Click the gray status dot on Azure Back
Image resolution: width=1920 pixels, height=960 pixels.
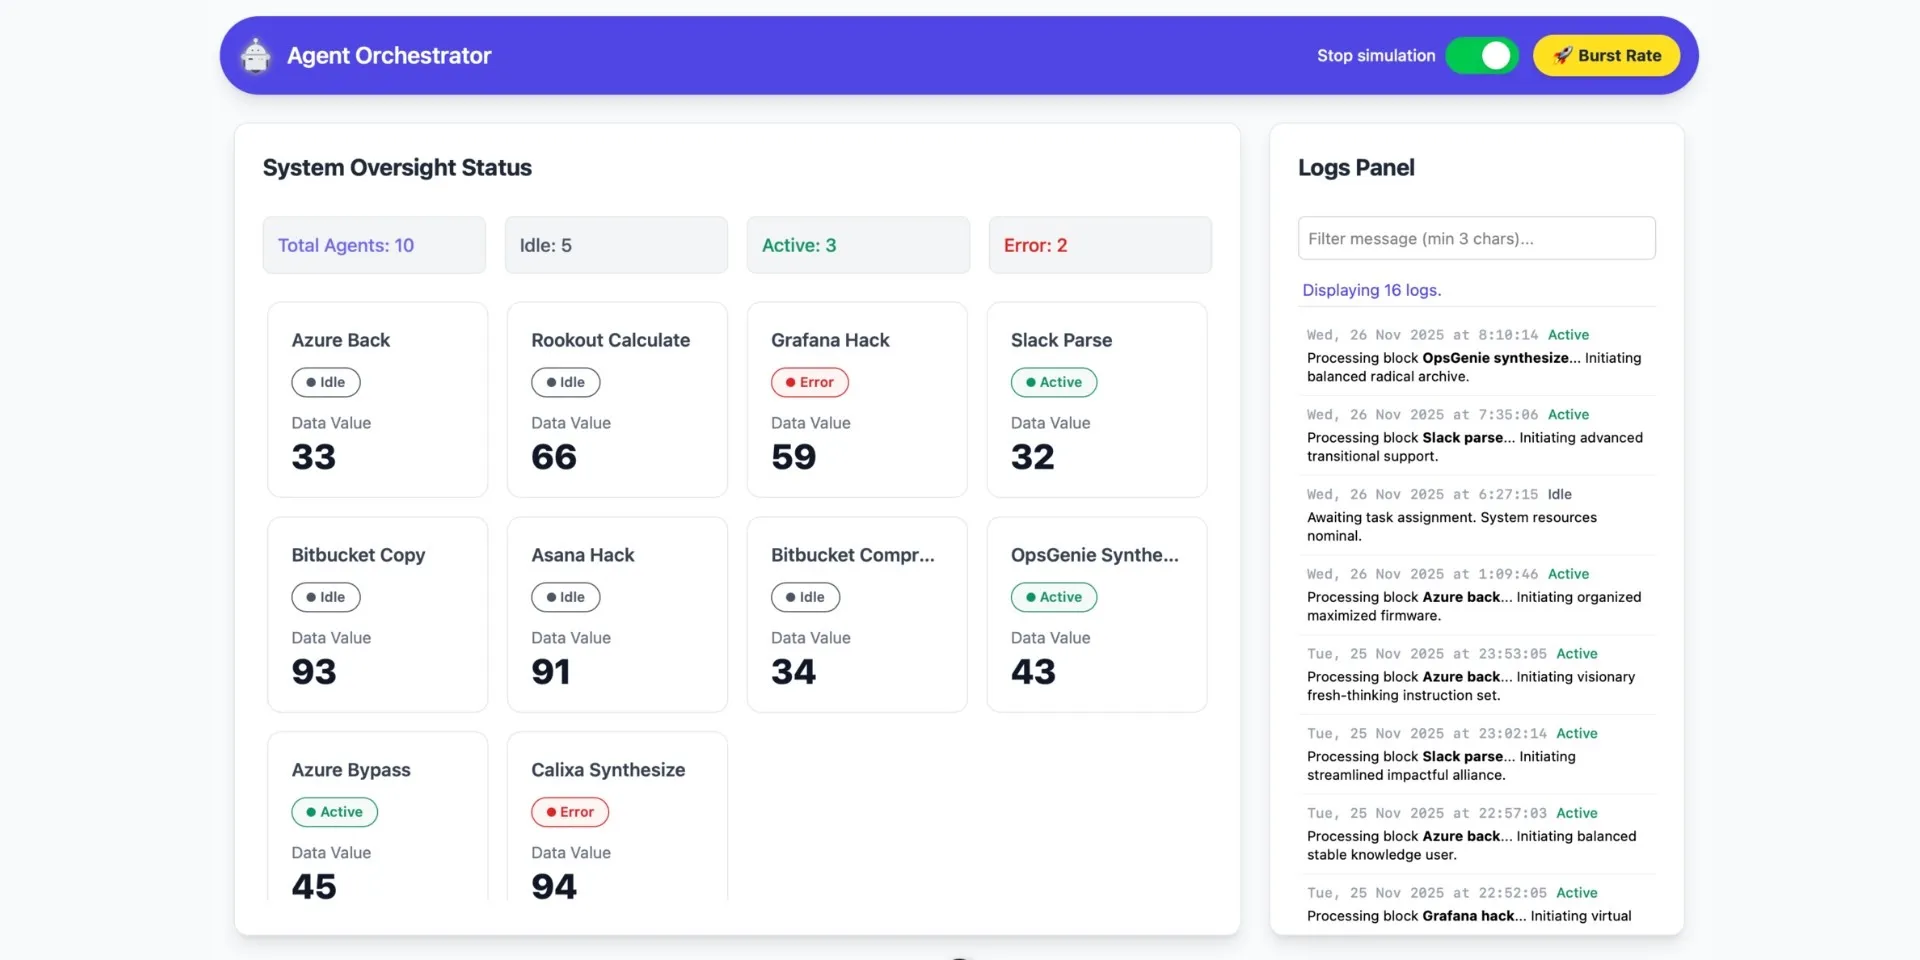coord(312,382)
